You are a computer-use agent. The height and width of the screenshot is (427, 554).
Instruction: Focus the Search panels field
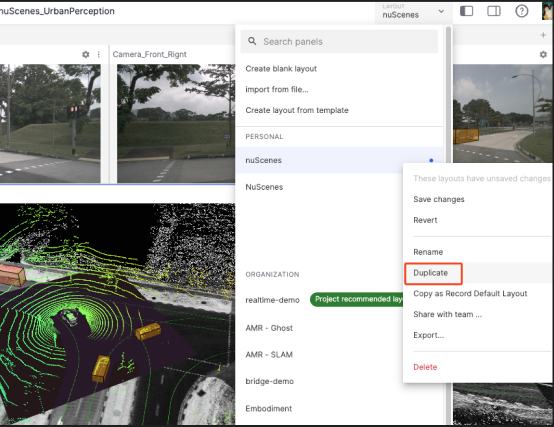pos(339,42)
